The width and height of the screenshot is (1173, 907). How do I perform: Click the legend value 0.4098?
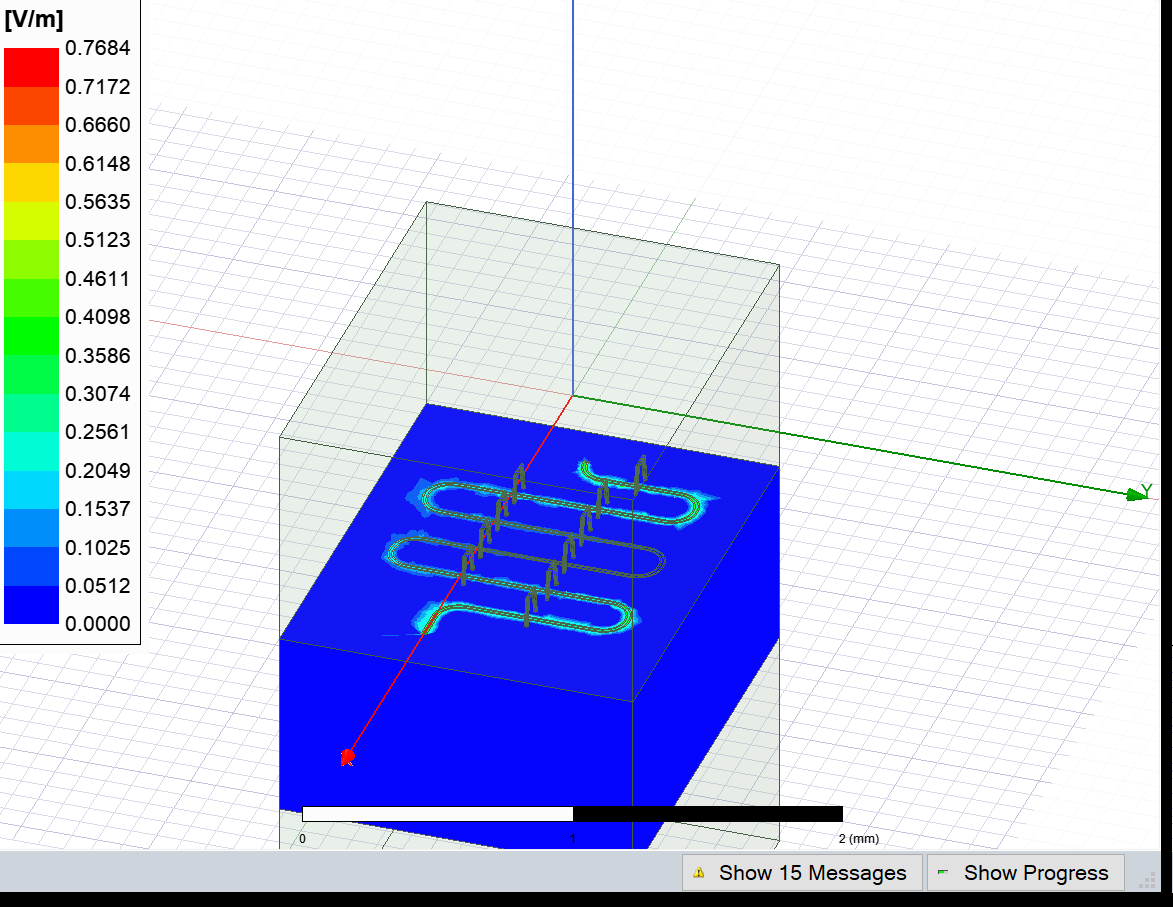click(x=97, y=317)
